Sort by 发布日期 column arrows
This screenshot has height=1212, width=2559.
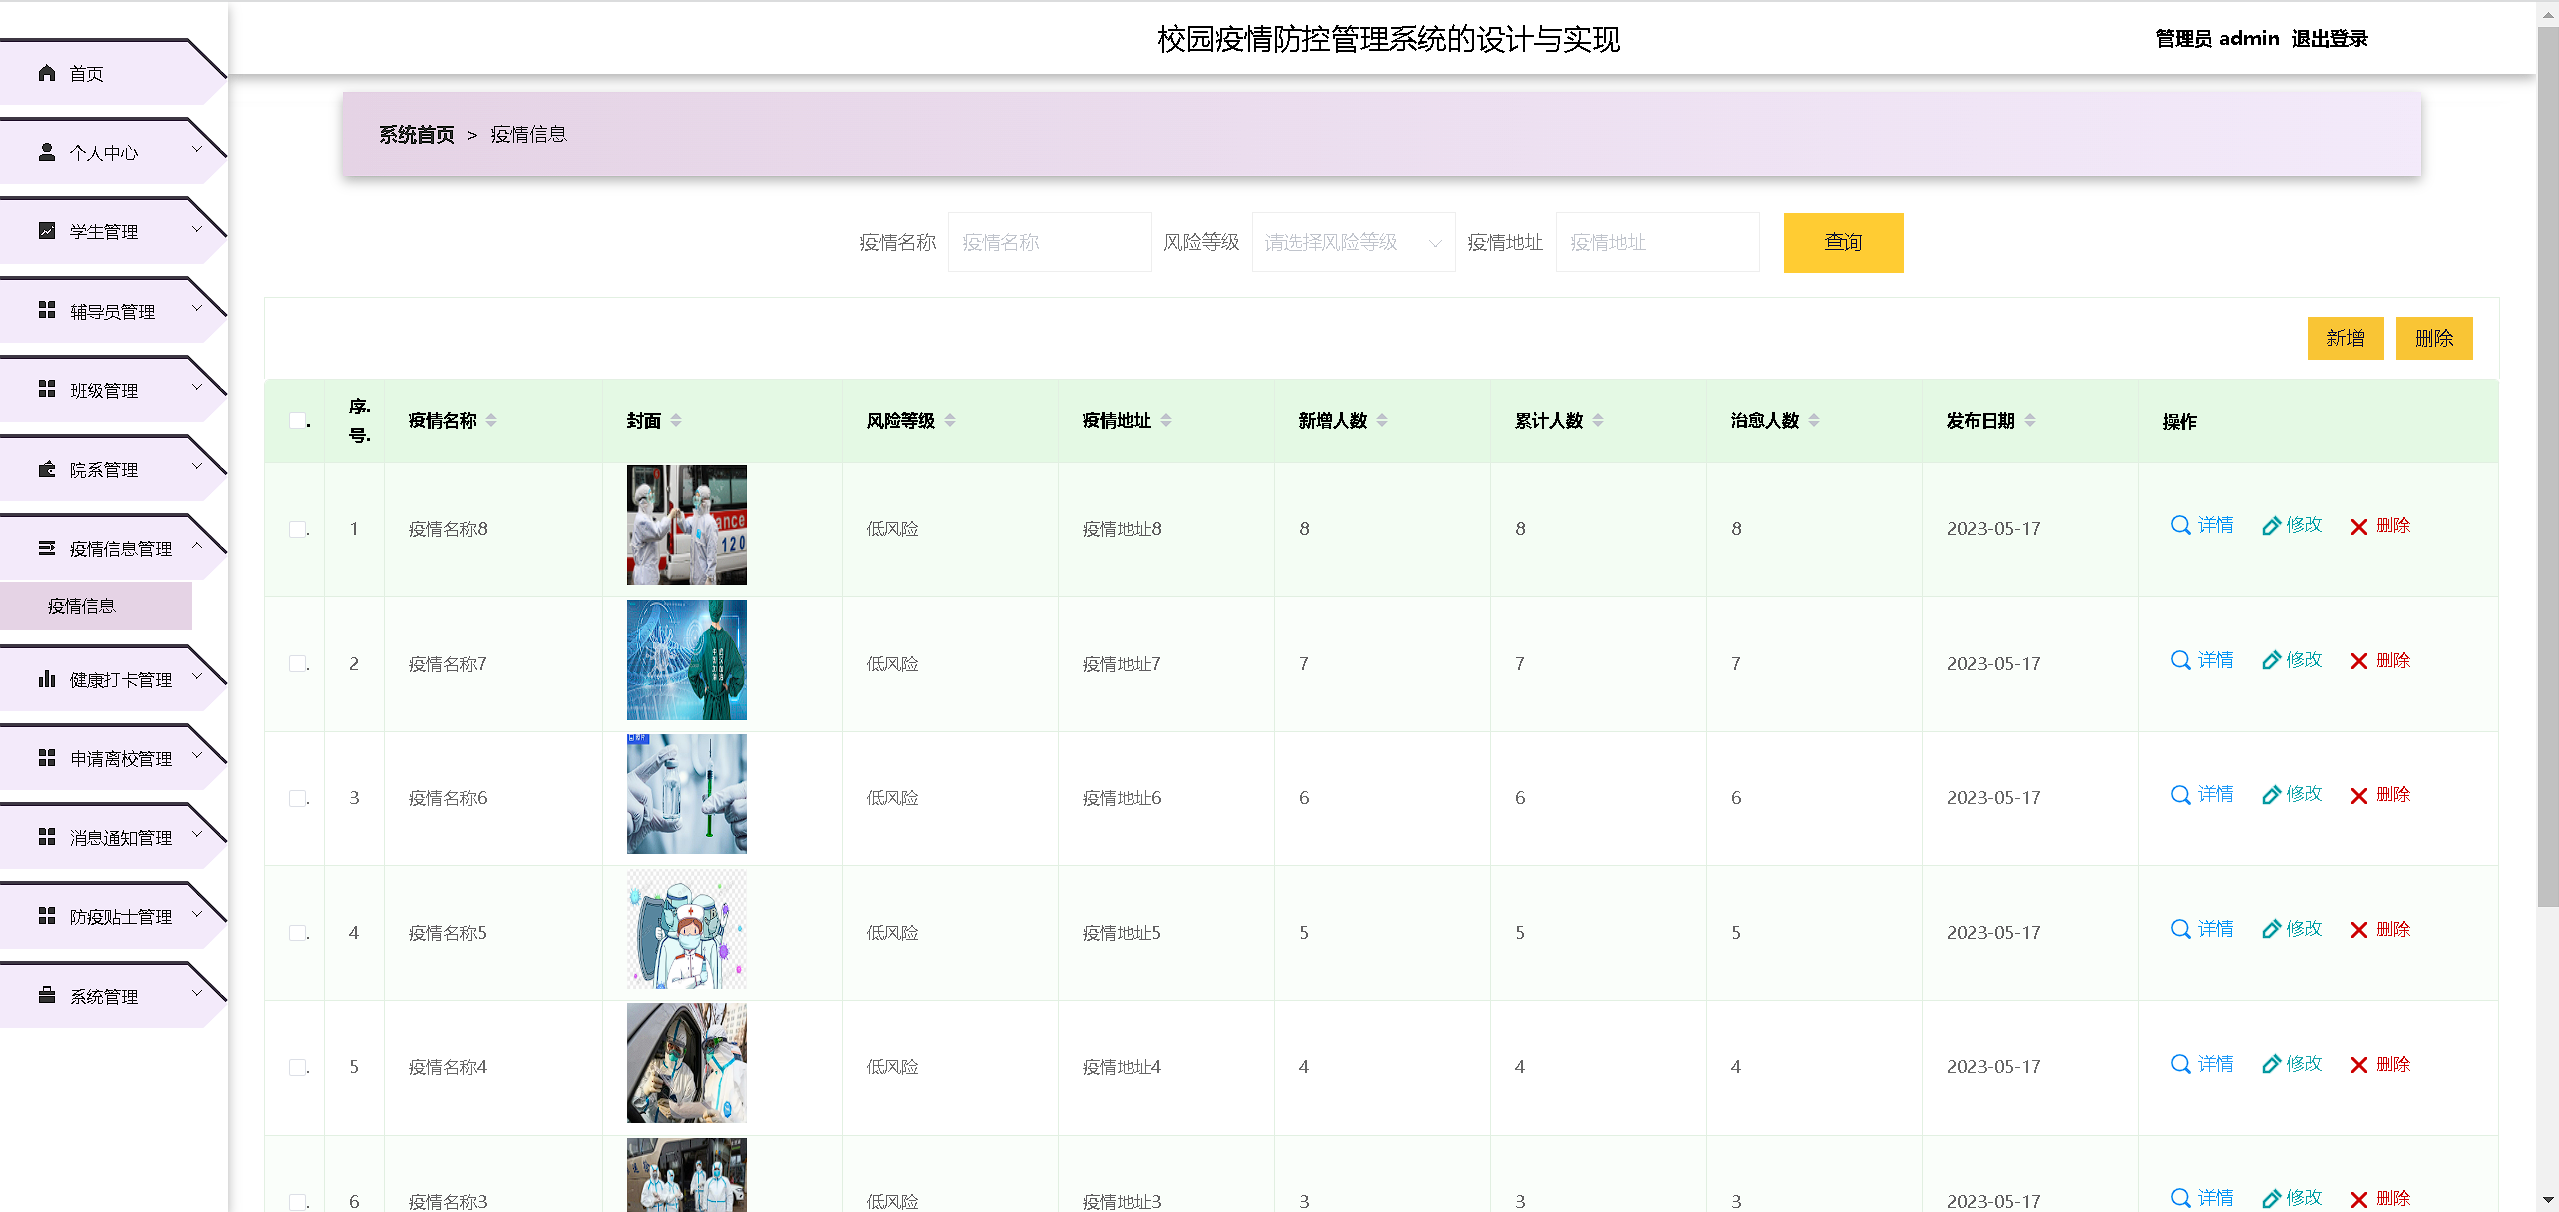pos(2030,421)
